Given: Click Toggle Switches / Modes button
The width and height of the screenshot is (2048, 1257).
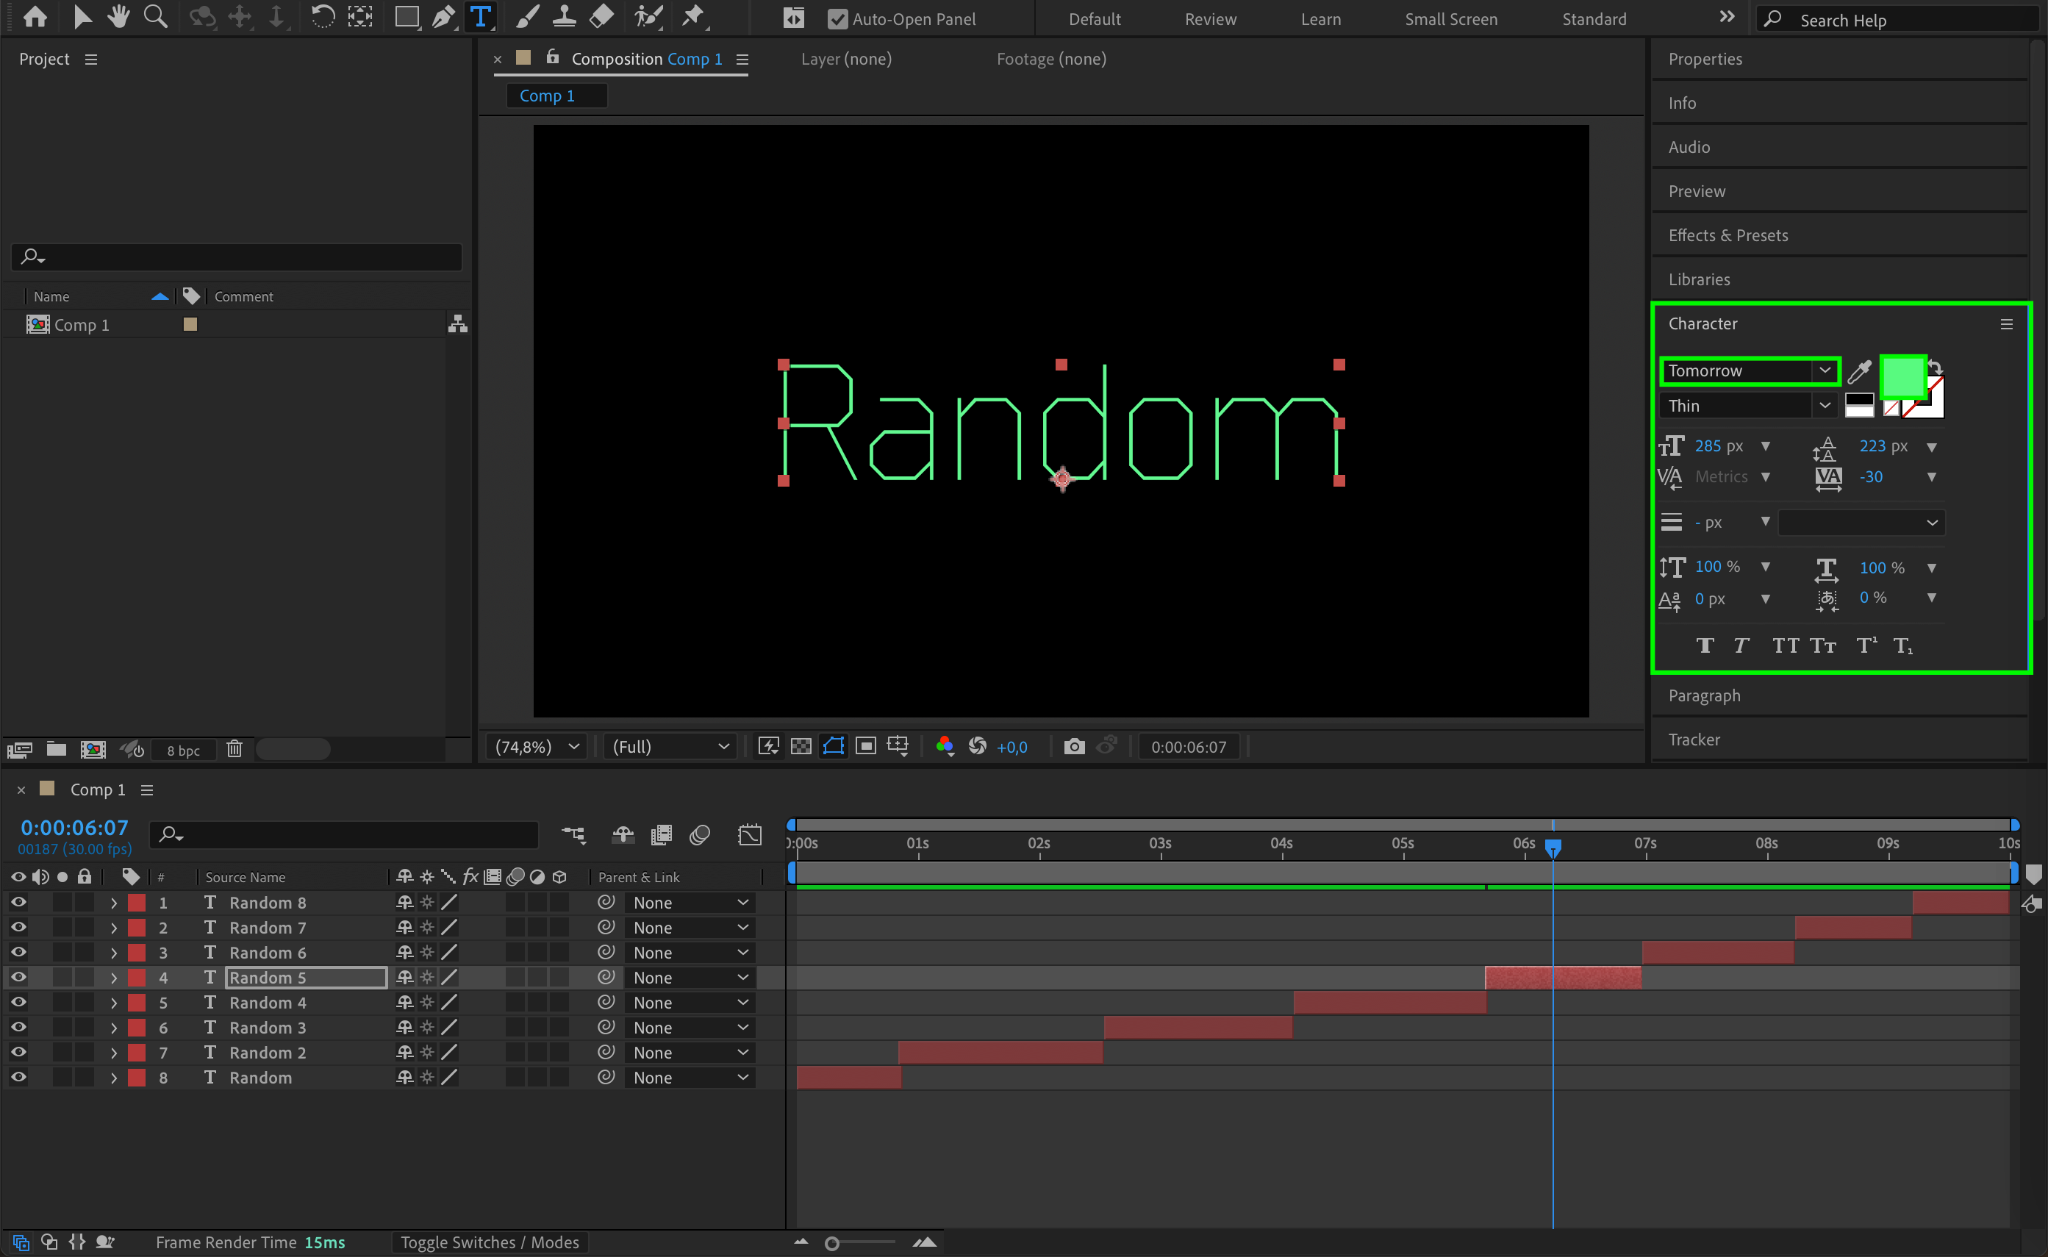Looking at the screenshot, I should (489, 1242).
